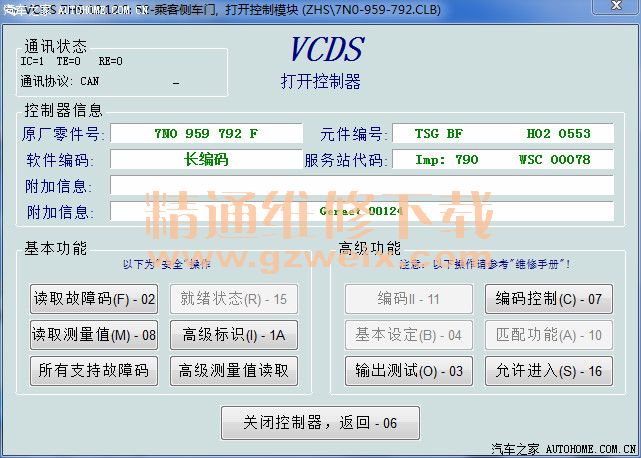Click the greyed 编码II - 11 button

(409, 299)
